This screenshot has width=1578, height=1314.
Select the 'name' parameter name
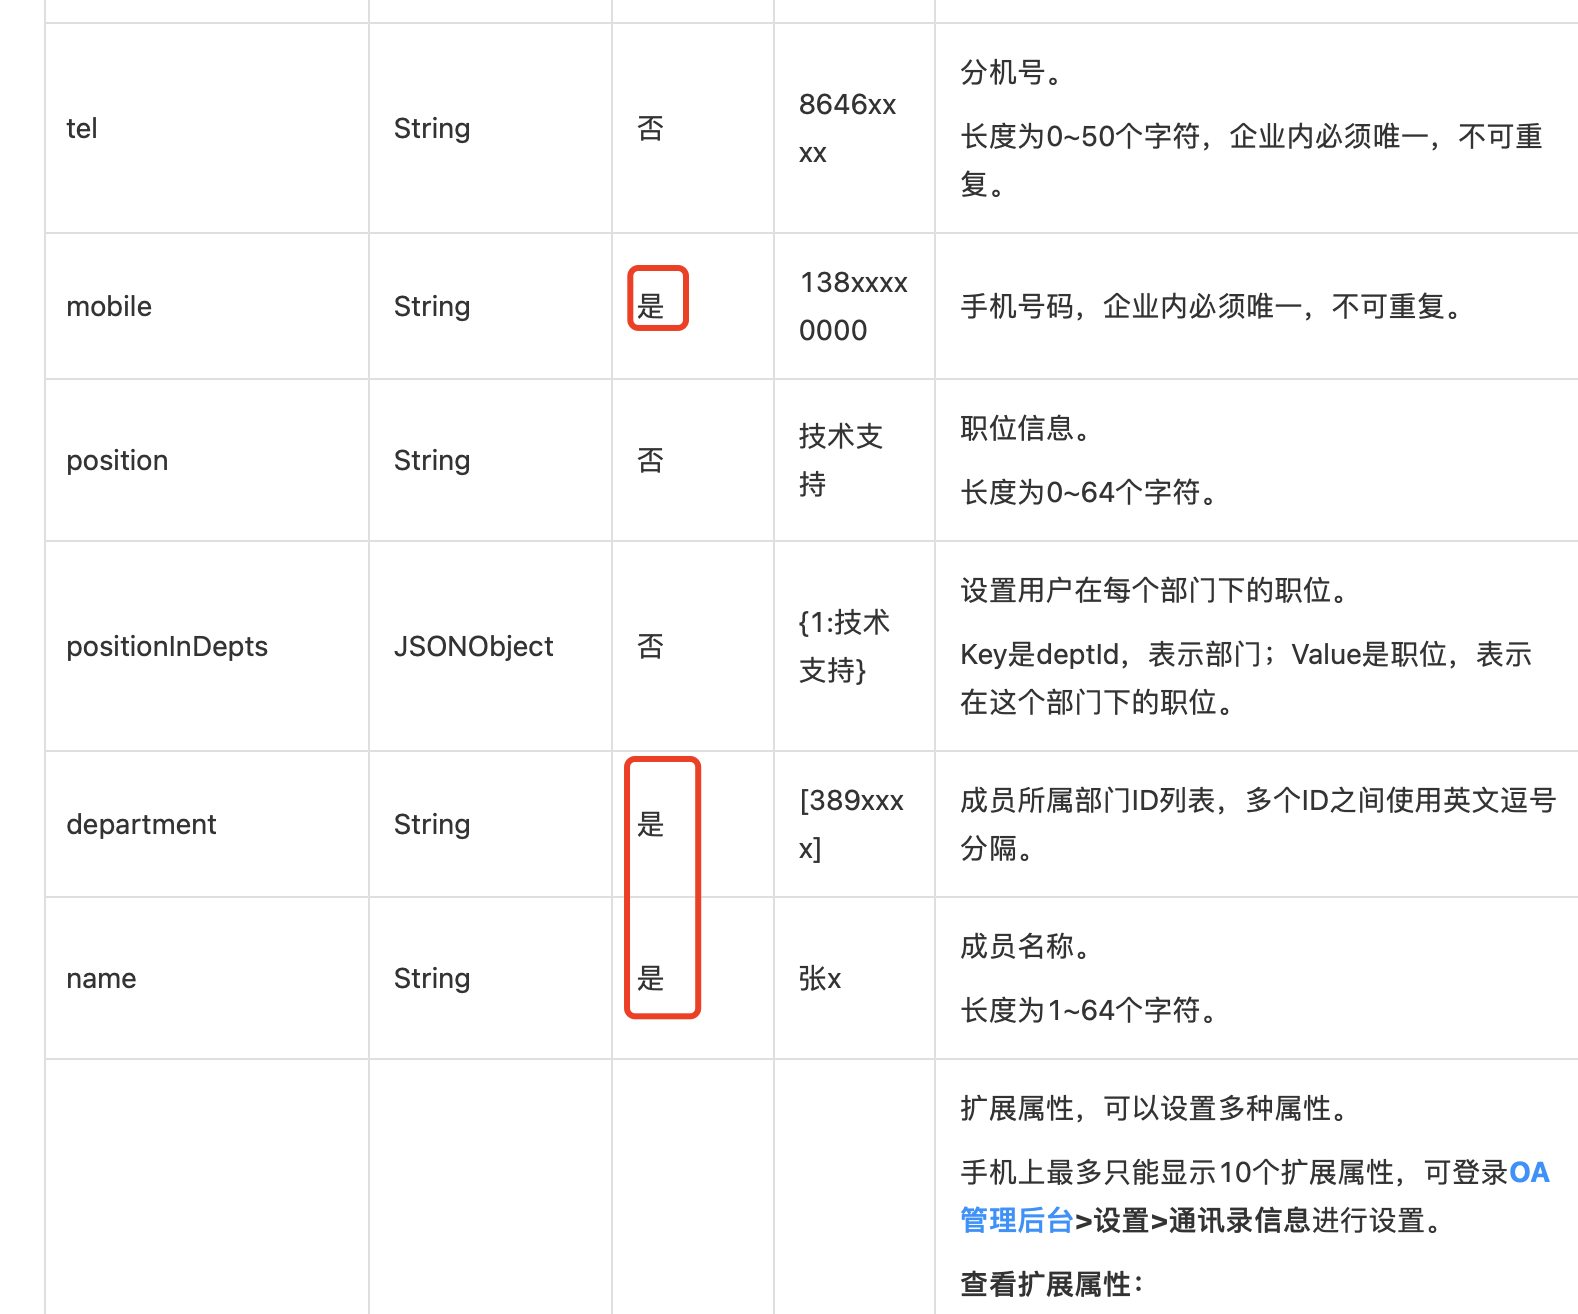101,979
